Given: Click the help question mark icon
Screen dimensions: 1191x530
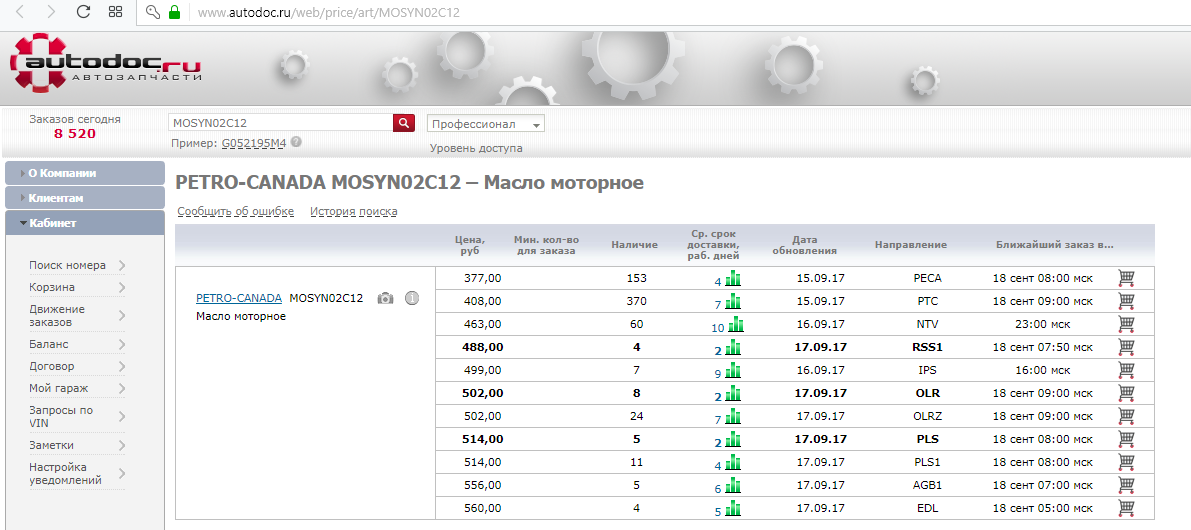Looking at the screenshot, I should coord(295,142).
